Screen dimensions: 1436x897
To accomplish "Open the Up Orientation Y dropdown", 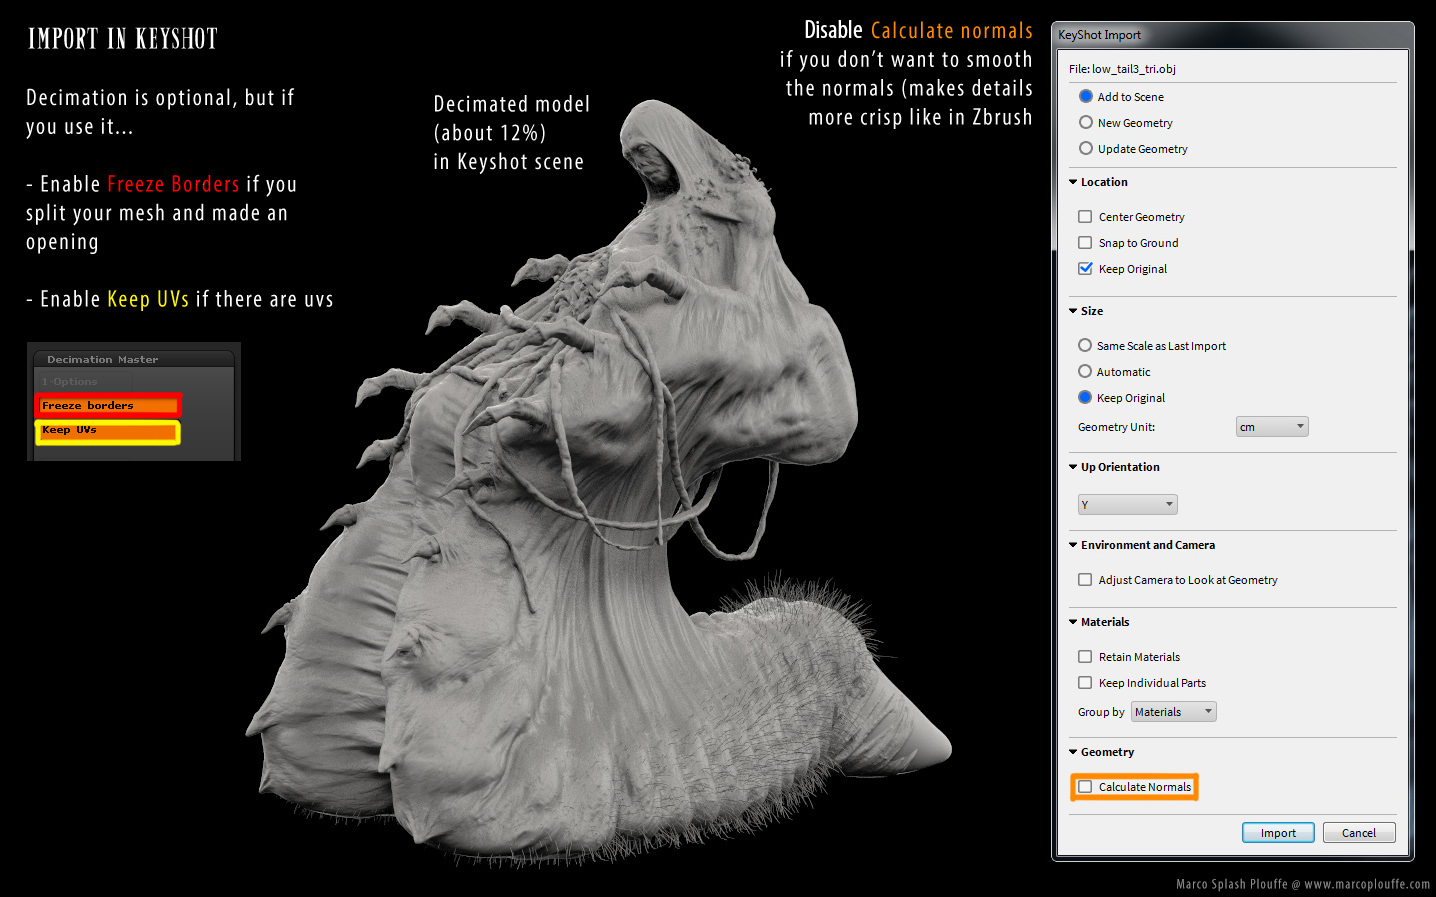I will click(x=1127, y=505).
